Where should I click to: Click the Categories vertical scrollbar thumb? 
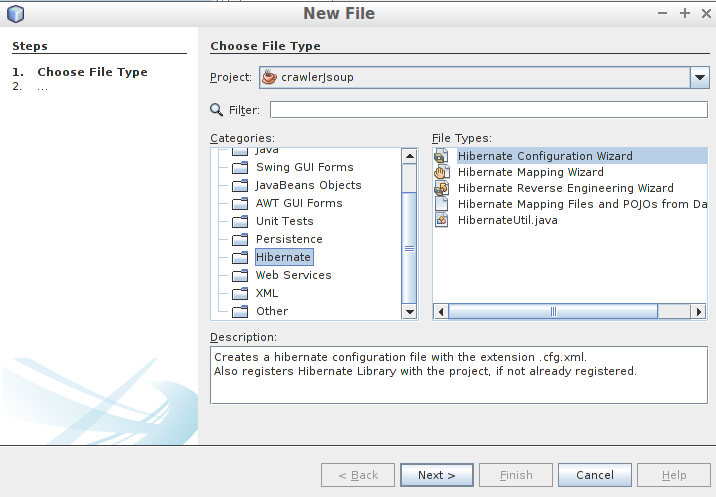pyautogui.click(x=410, y=248)
